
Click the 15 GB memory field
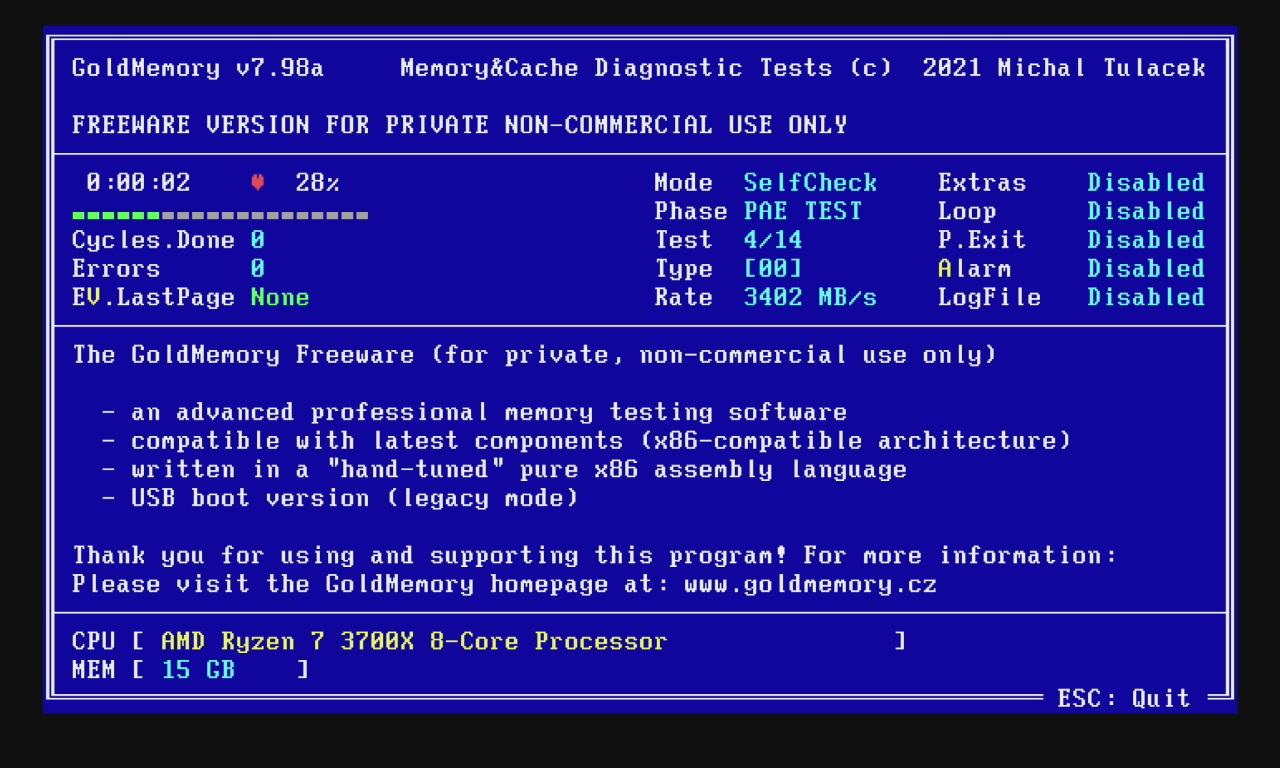pos(198,670)
